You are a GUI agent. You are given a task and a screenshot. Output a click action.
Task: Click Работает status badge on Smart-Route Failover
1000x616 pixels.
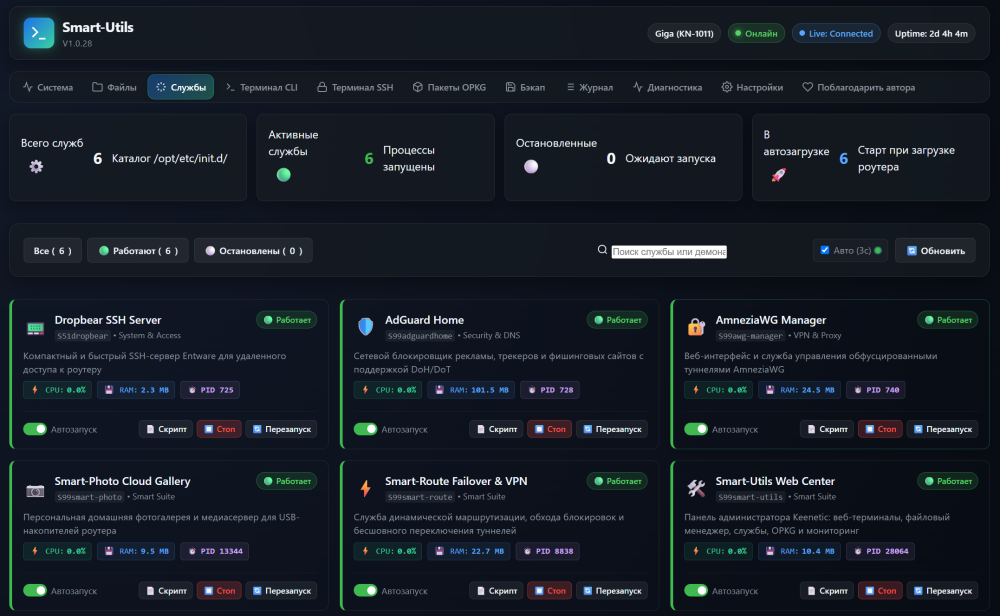pyautogui.click(x=617, y=481)
